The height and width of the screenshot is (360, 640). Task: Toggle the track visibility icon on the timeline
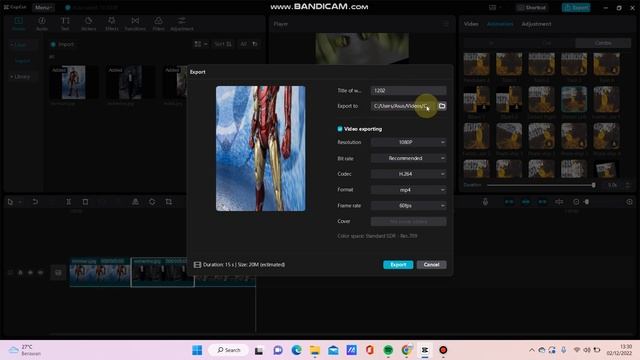click(30, 272)
